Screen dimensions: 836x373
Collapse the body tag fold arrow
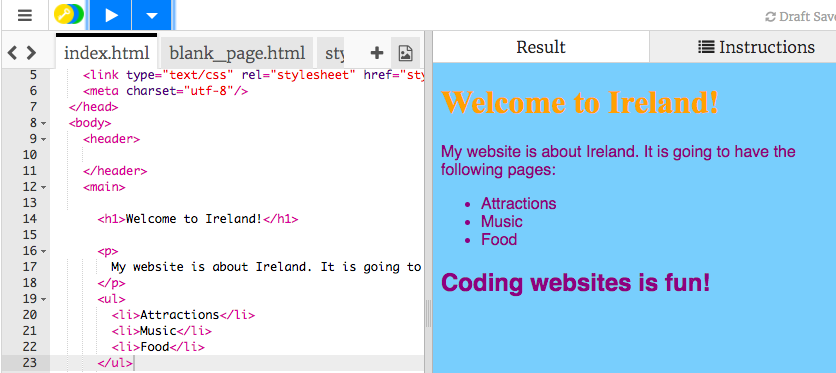tap(44, 124)
